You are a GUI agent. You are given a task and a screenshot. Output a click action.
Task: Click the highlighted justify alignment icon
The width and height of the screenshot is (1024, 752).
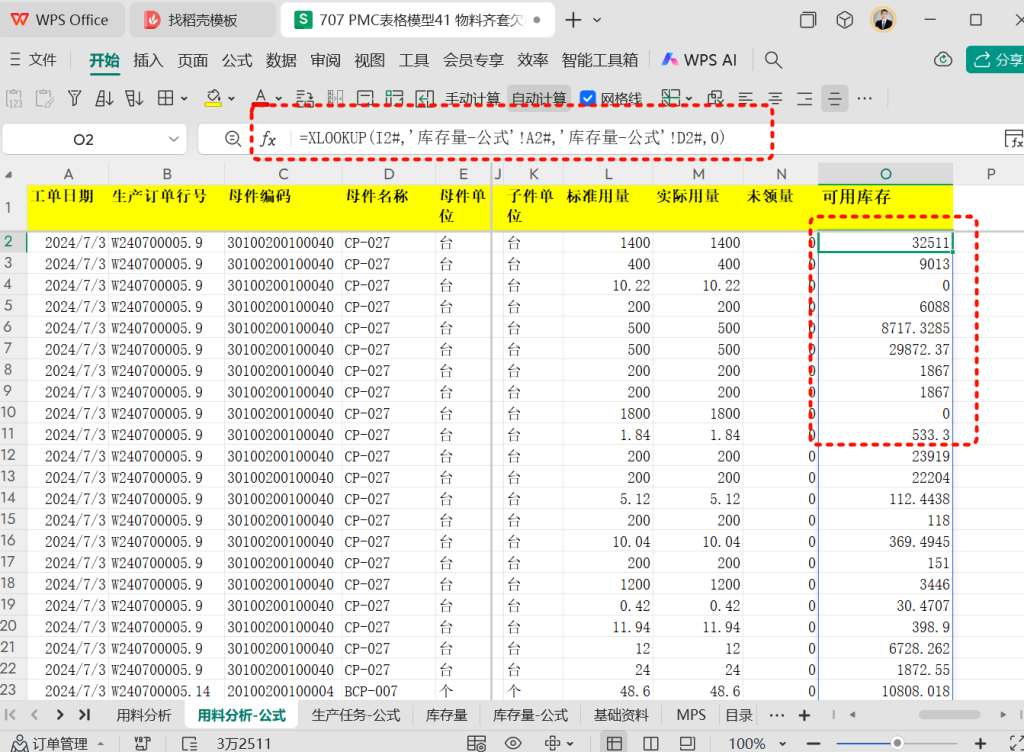pyautogui.click(x=835, y=99)
